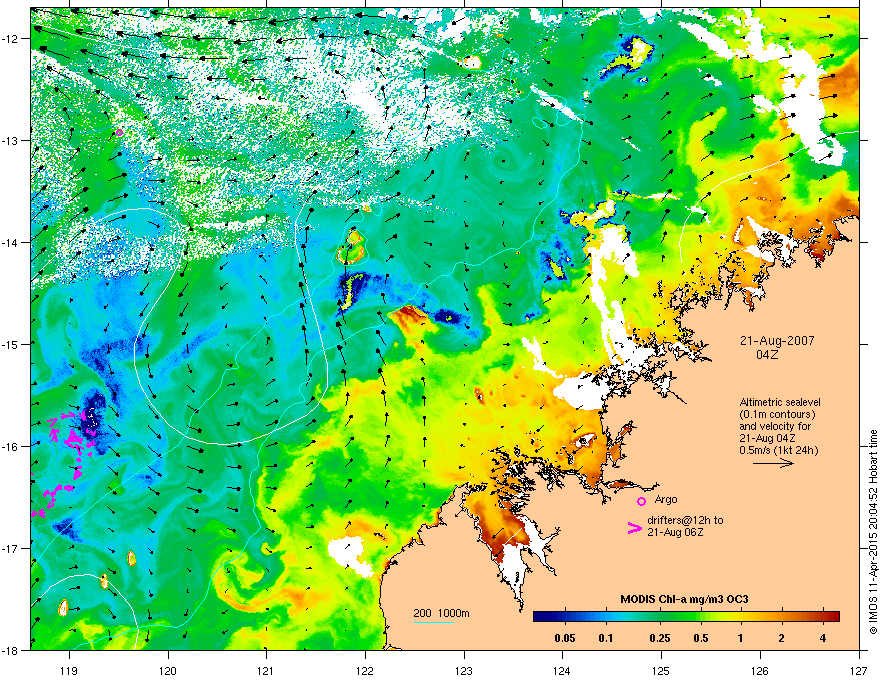Click longitude axis label 125
The image size is (880, 680).
click(661, 670)
